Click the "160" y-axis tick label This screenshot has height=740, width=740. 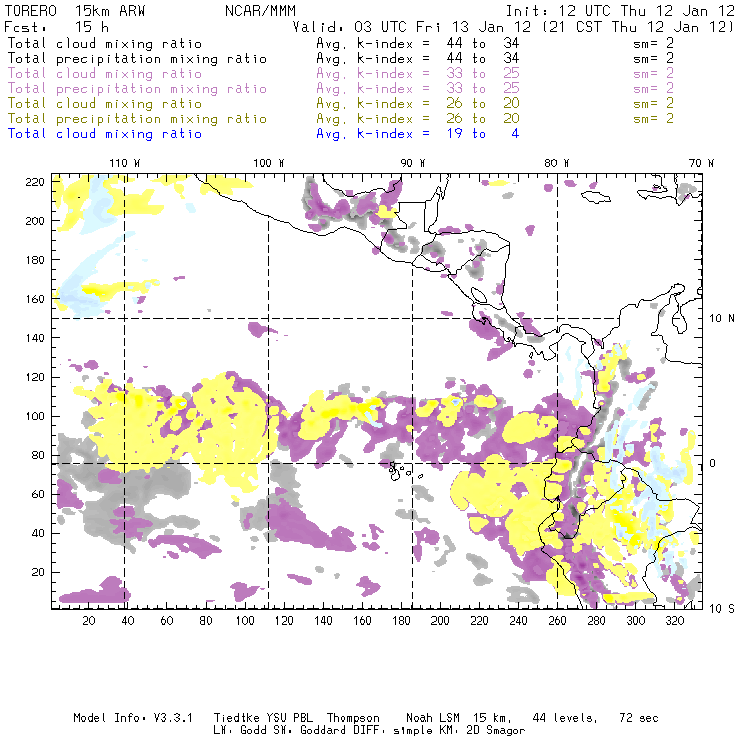point(34,299)
